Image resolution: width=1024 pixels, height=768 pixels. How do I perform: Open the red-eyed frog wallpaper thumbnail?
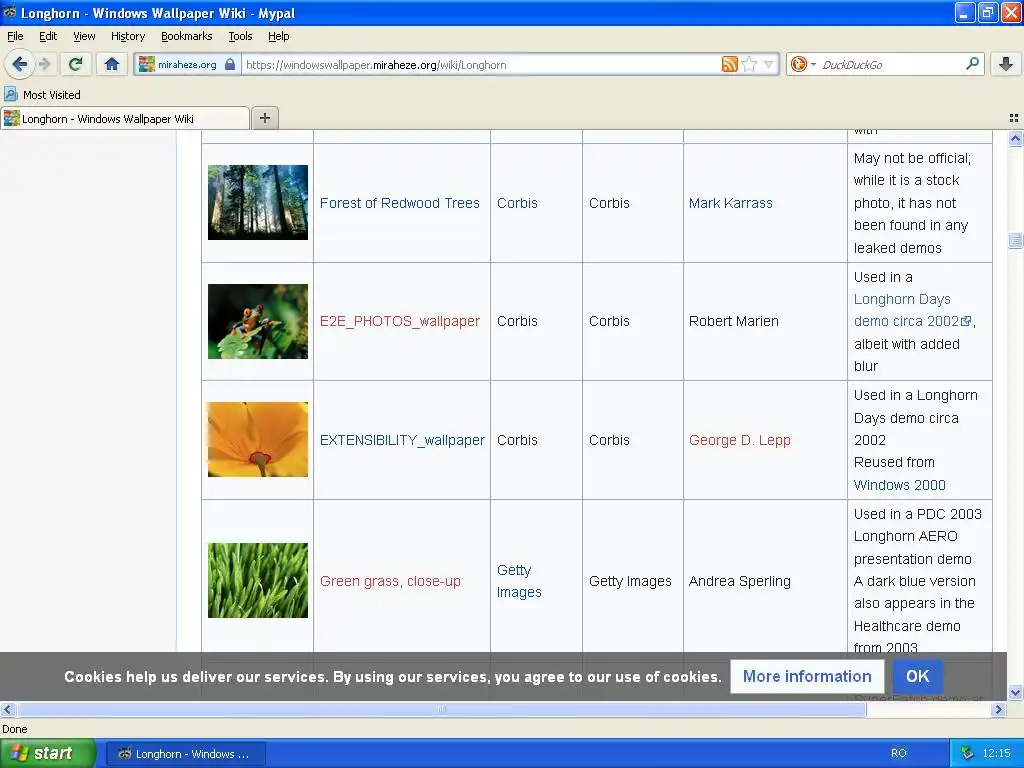258,321
